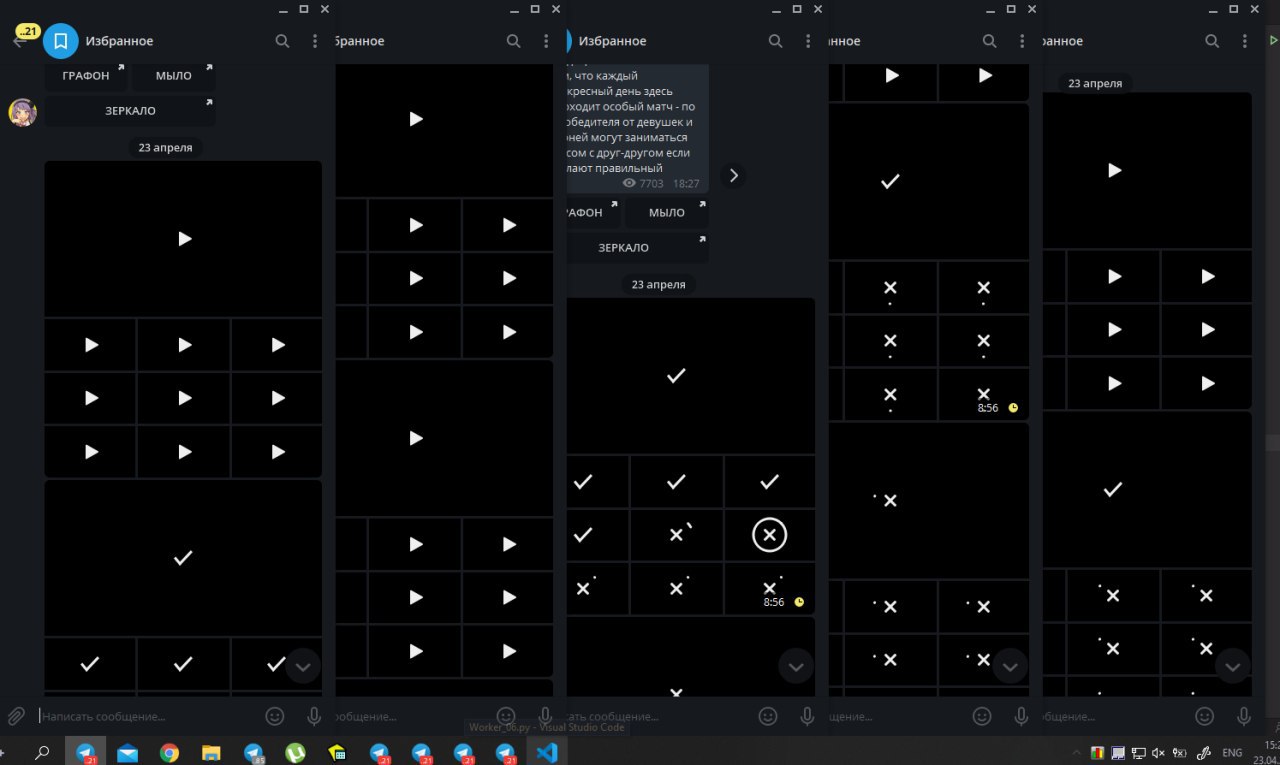The width and height of the screenshot is (1280, 765).
Task: Jump to bottom in leftmost window
Action: tap(303, 666)
